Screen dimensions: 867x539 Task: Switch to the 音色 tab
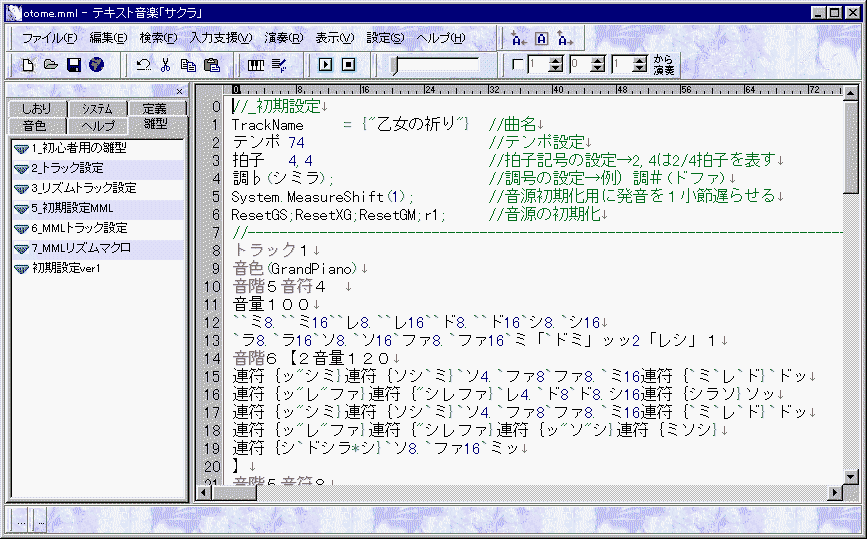point(35,126)
